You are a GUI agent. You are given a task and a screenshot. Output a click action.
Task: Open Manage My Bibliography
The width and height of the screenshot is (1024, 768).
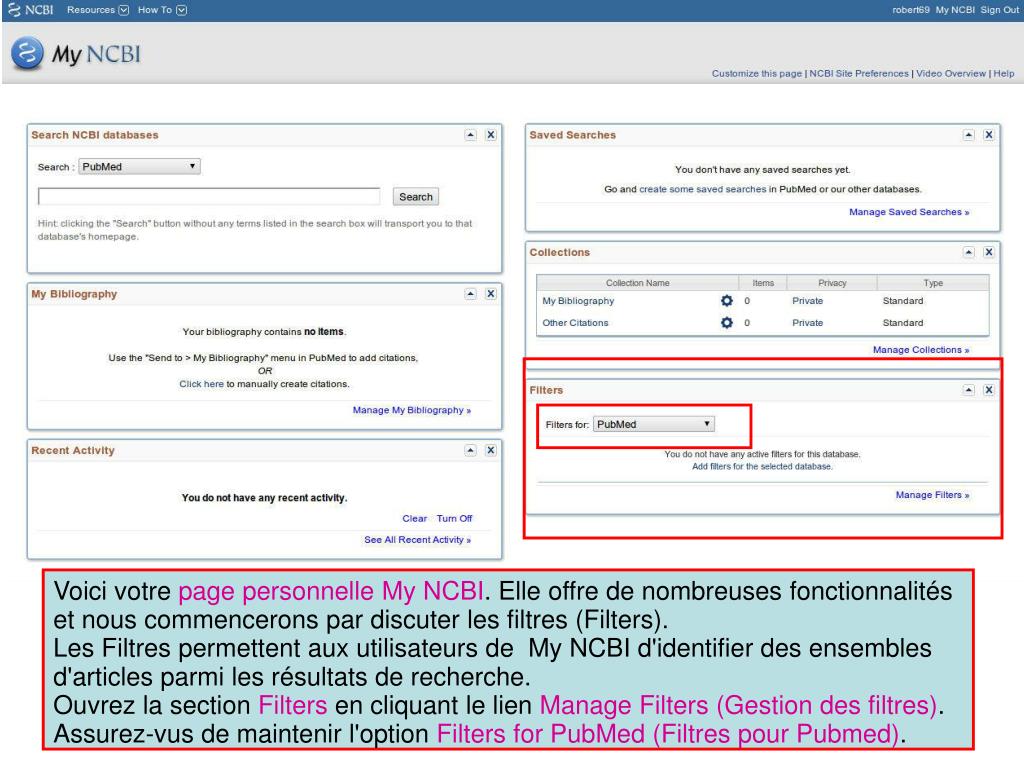click(411, 410)
